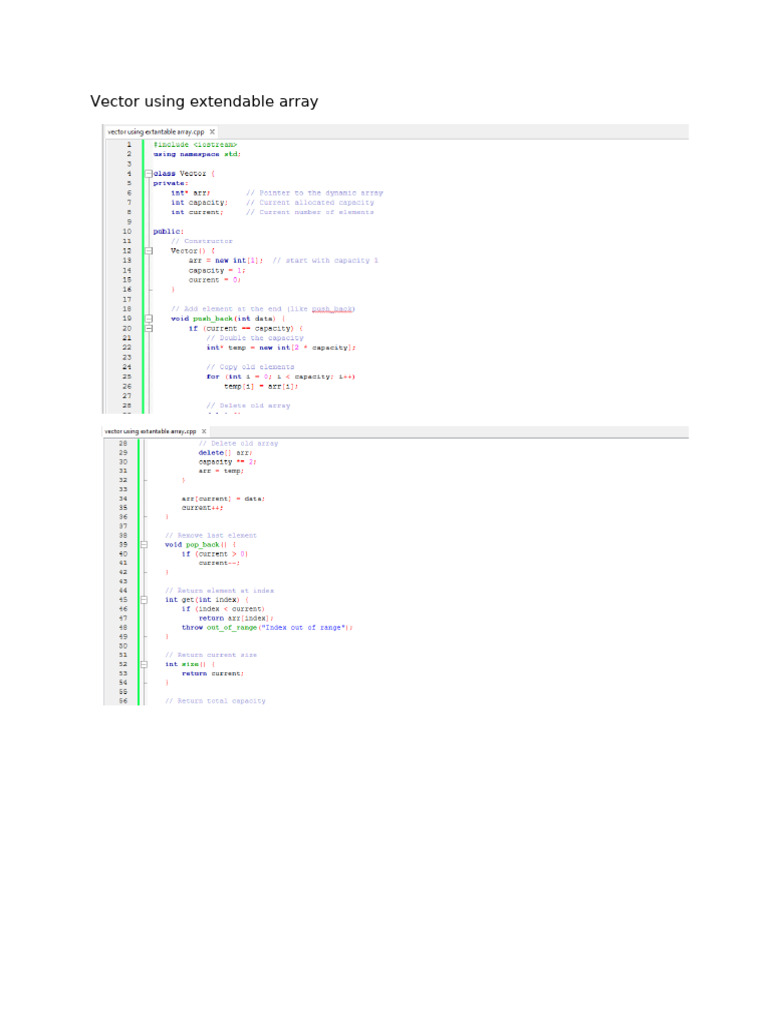
Task: Collapse the class Vector fold marker
Action: [149, 174]
